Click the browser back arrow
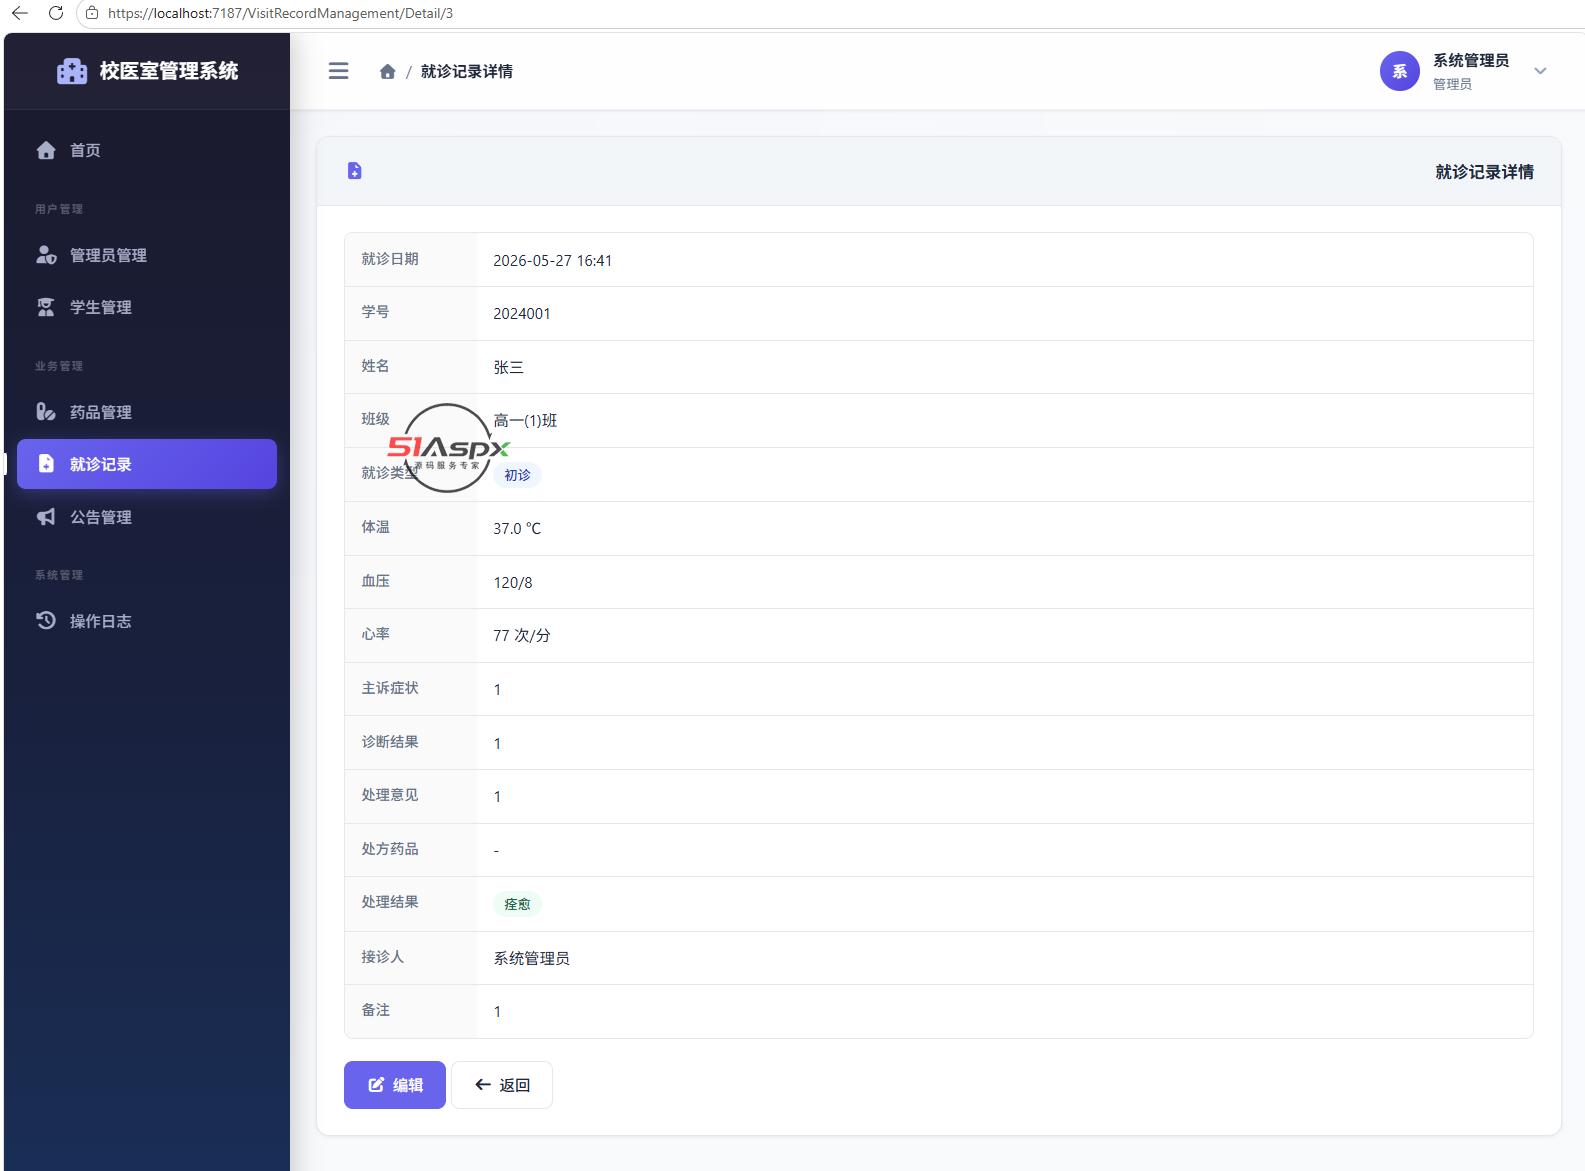 pos(20,13)
